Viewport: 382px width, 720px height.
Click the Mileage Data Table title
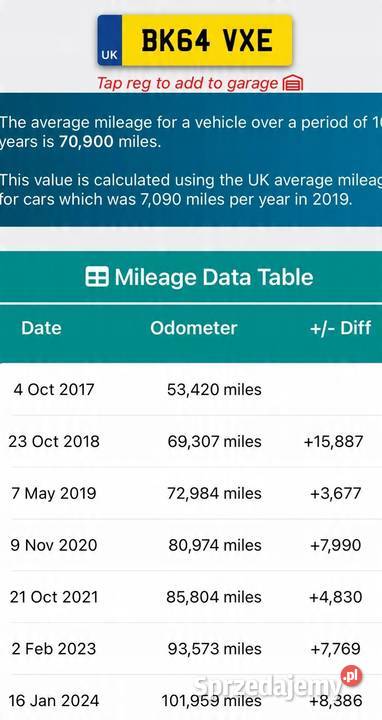click(214, 277)
